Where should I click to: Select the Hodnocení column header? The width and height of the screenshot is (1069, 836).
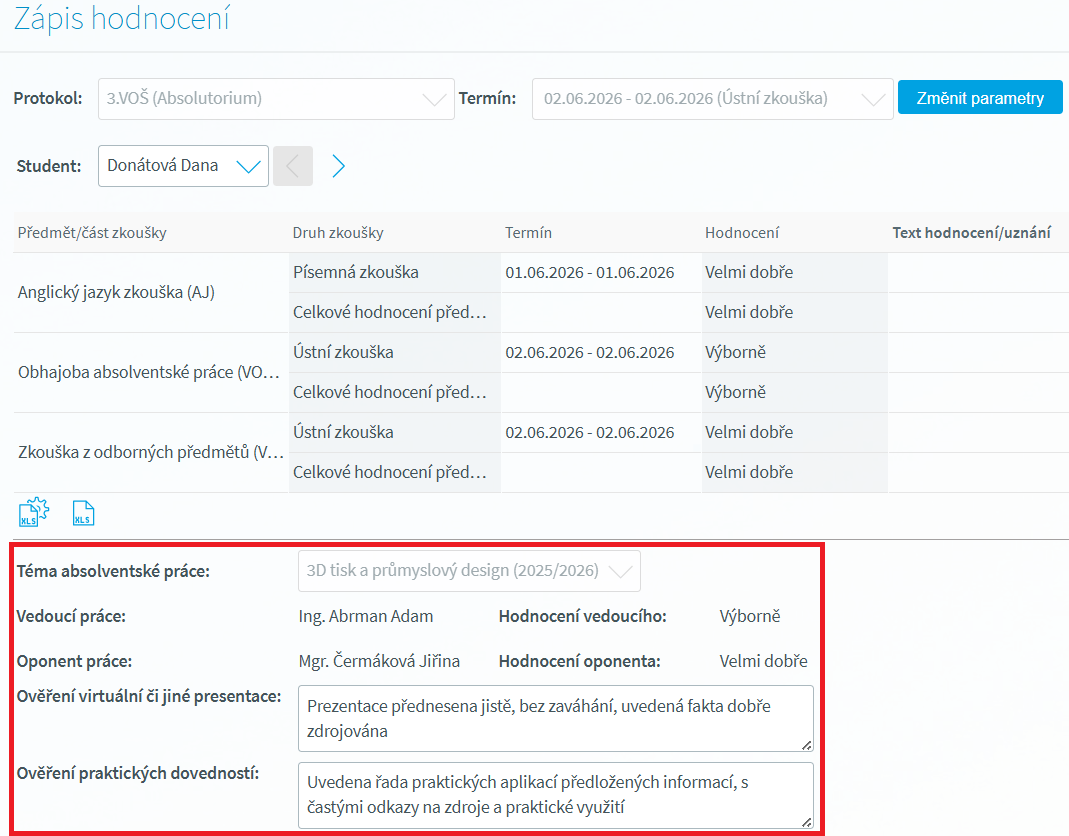point(741,233)
